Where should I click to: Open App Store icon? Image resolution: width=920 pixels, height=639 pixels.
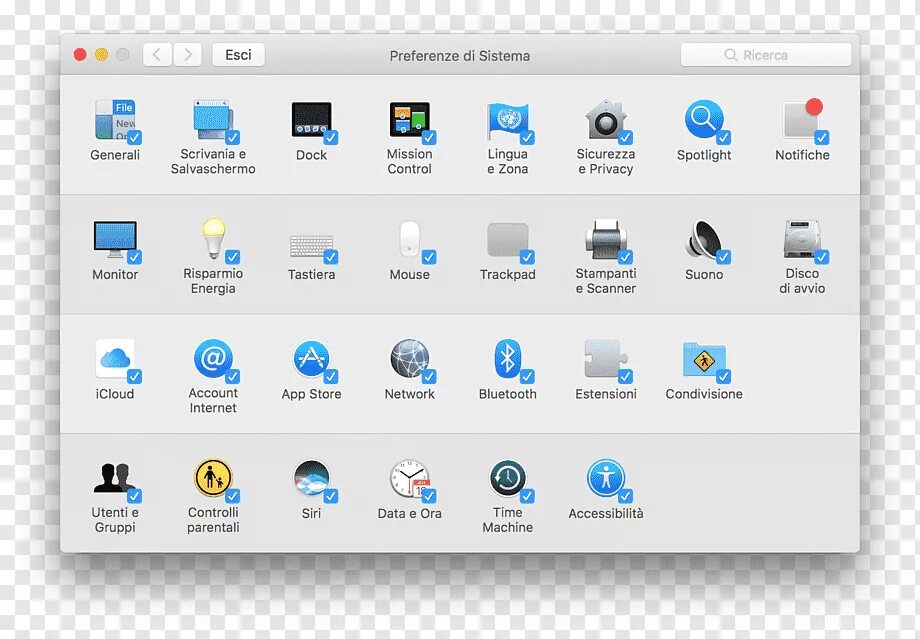click(312, 359)
